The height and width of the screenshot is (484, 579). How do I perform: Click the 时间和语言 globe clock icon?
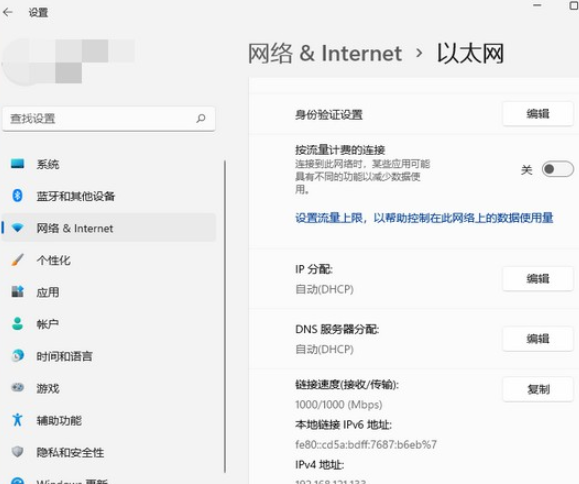pyautogui.click(x=17, y=356)
